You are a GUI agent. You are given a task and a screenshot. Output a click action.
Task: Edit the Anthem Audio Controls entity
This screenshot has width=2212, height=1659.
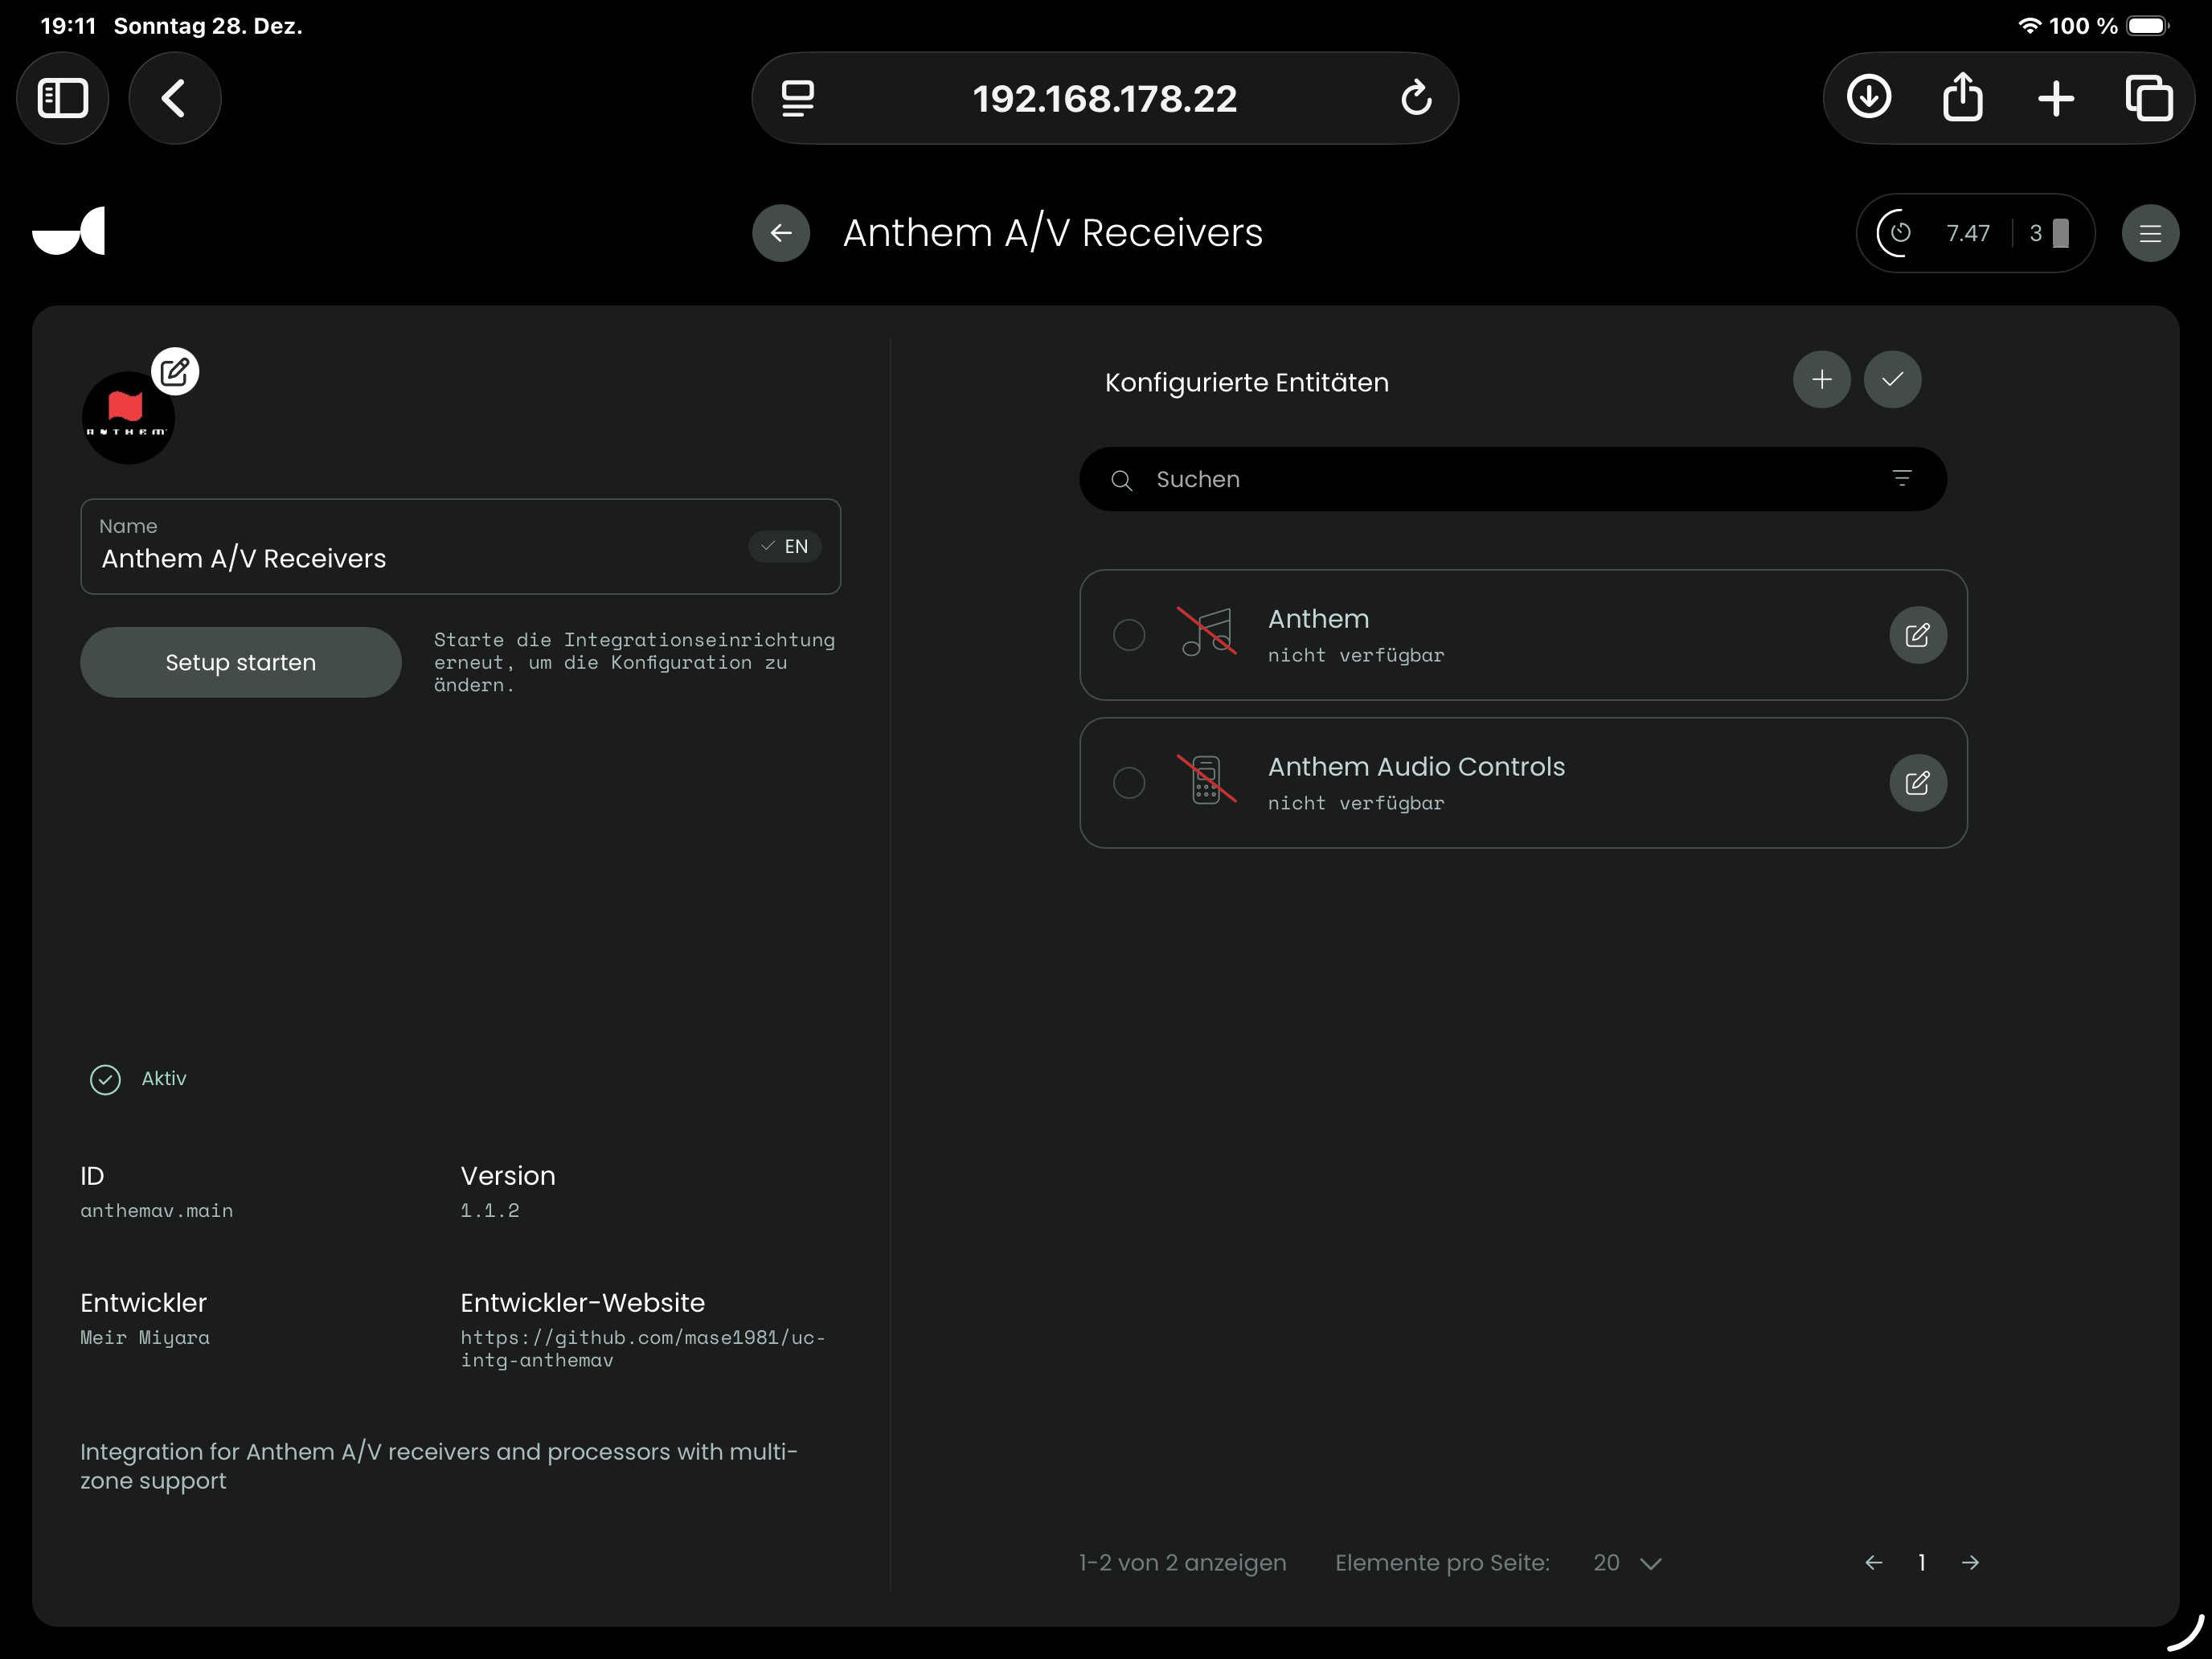(x=1917, y=783)
